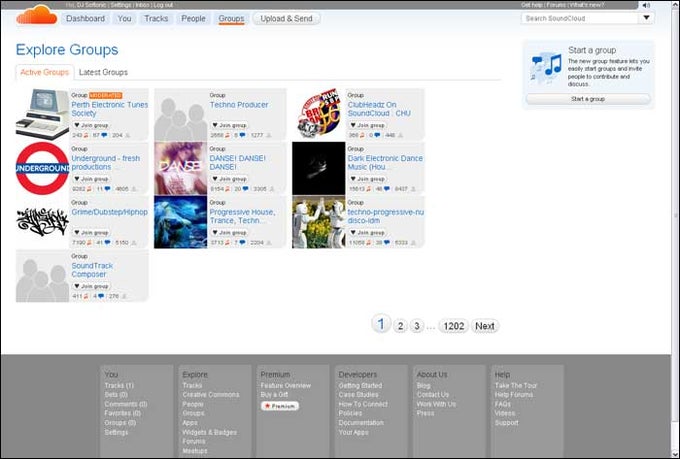
Task: Open the People nav item
Action: (x=193, y=19)
